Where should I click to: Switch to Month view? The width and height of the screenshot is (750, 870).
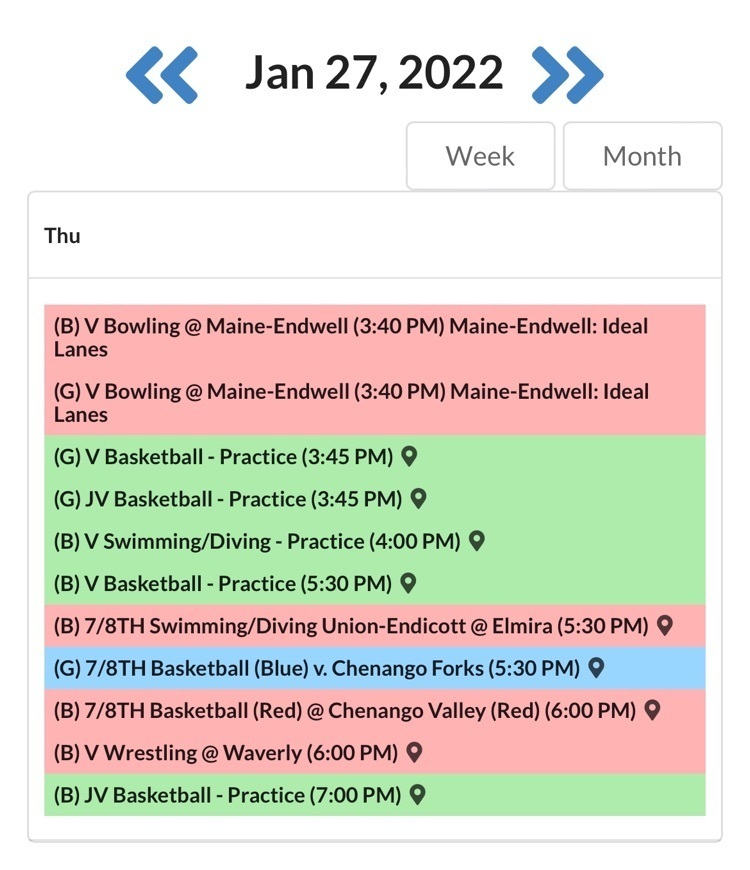click(x=642, y=156)
